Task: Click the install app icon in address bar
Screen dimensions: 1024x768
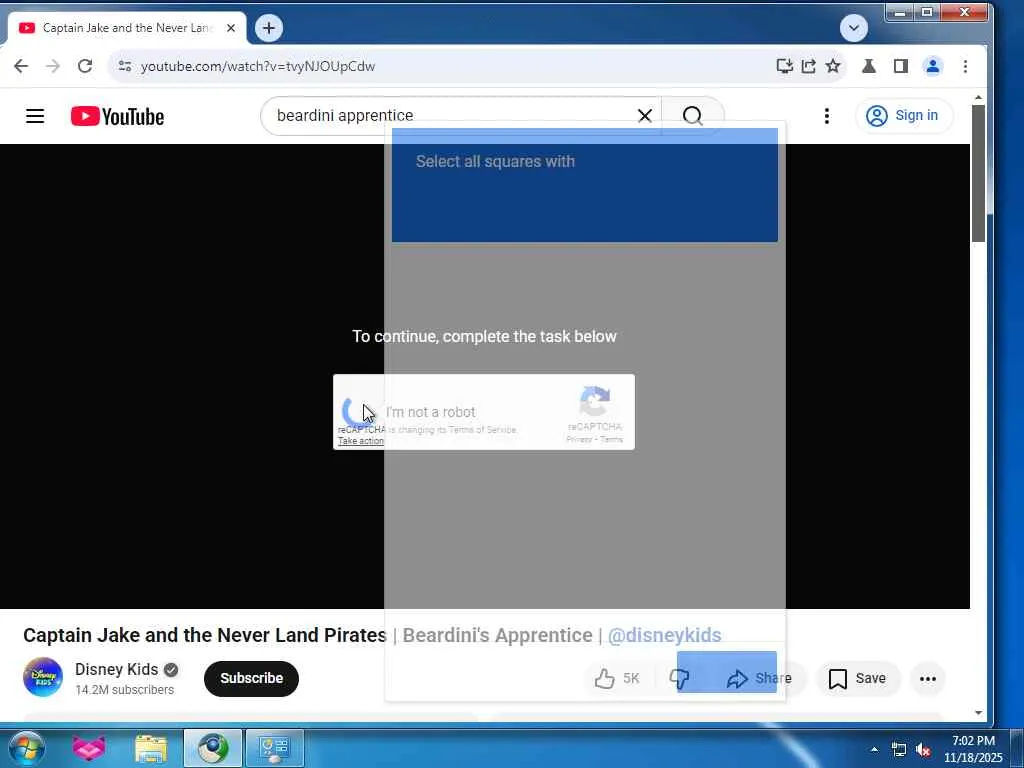Action: tap(784, 66)
